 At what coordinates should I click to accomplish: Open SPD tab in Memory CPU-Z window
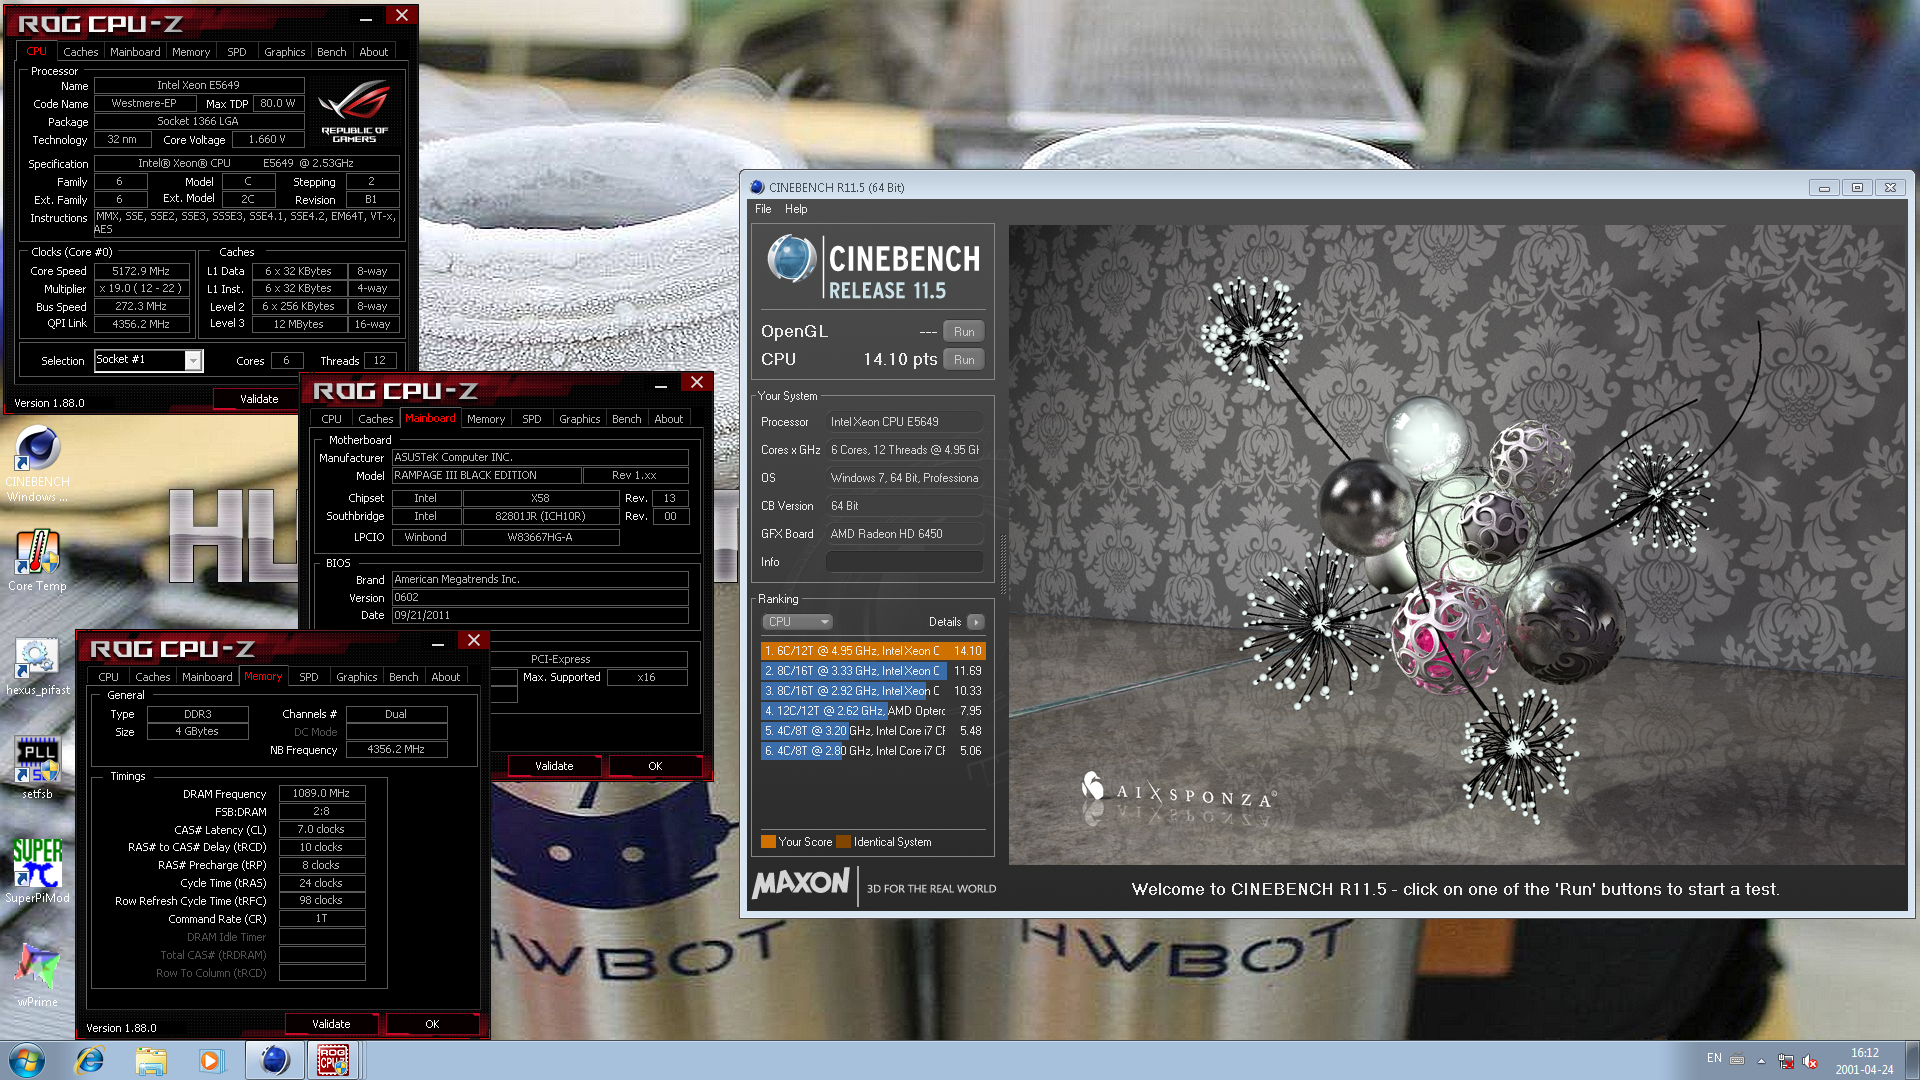coord(309,677)
